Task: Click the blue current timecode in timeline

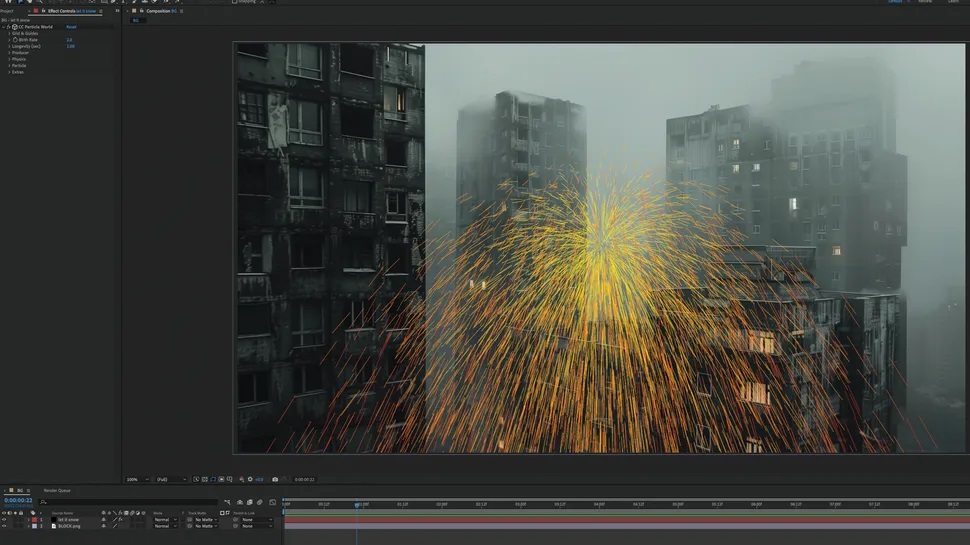Action: point(18,500)
